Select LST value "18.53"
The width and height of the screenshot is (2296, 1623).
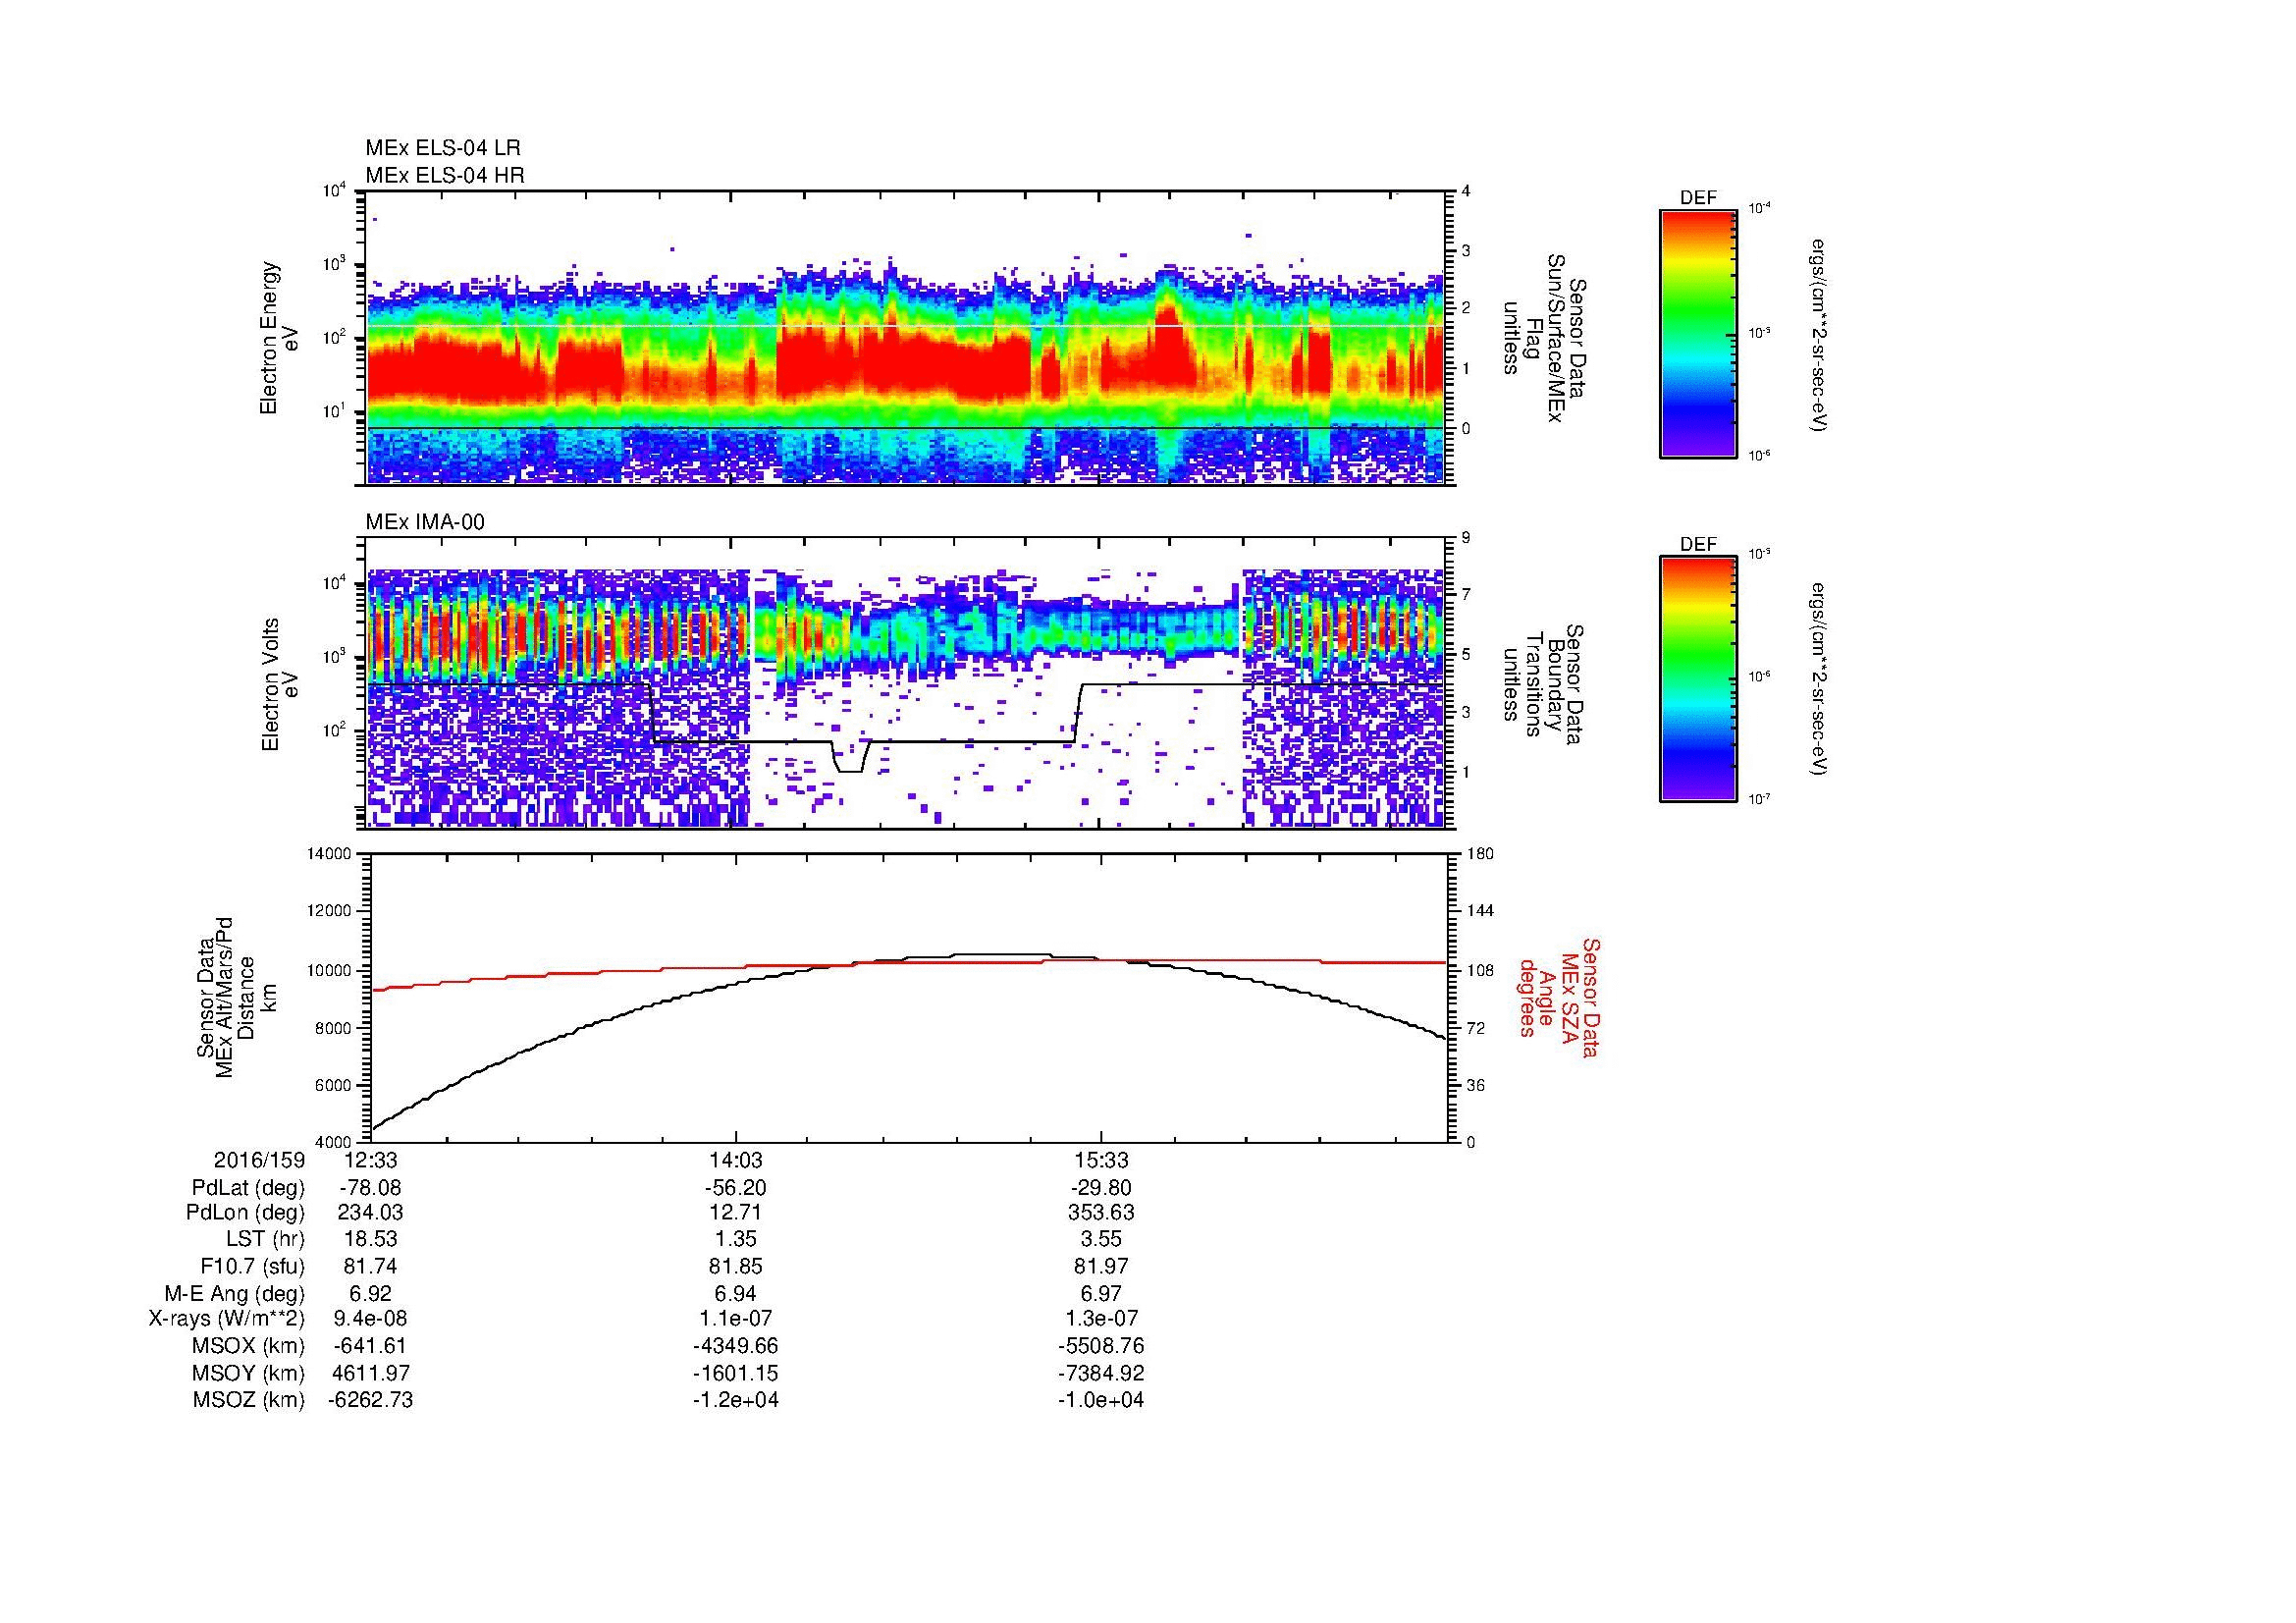[x=370, y=1239]
